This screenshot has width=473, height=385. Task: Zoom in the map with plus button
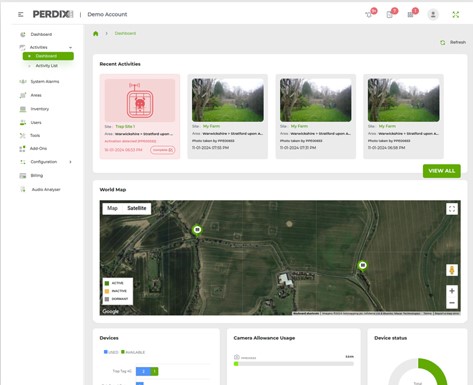(x=452, y=291)
